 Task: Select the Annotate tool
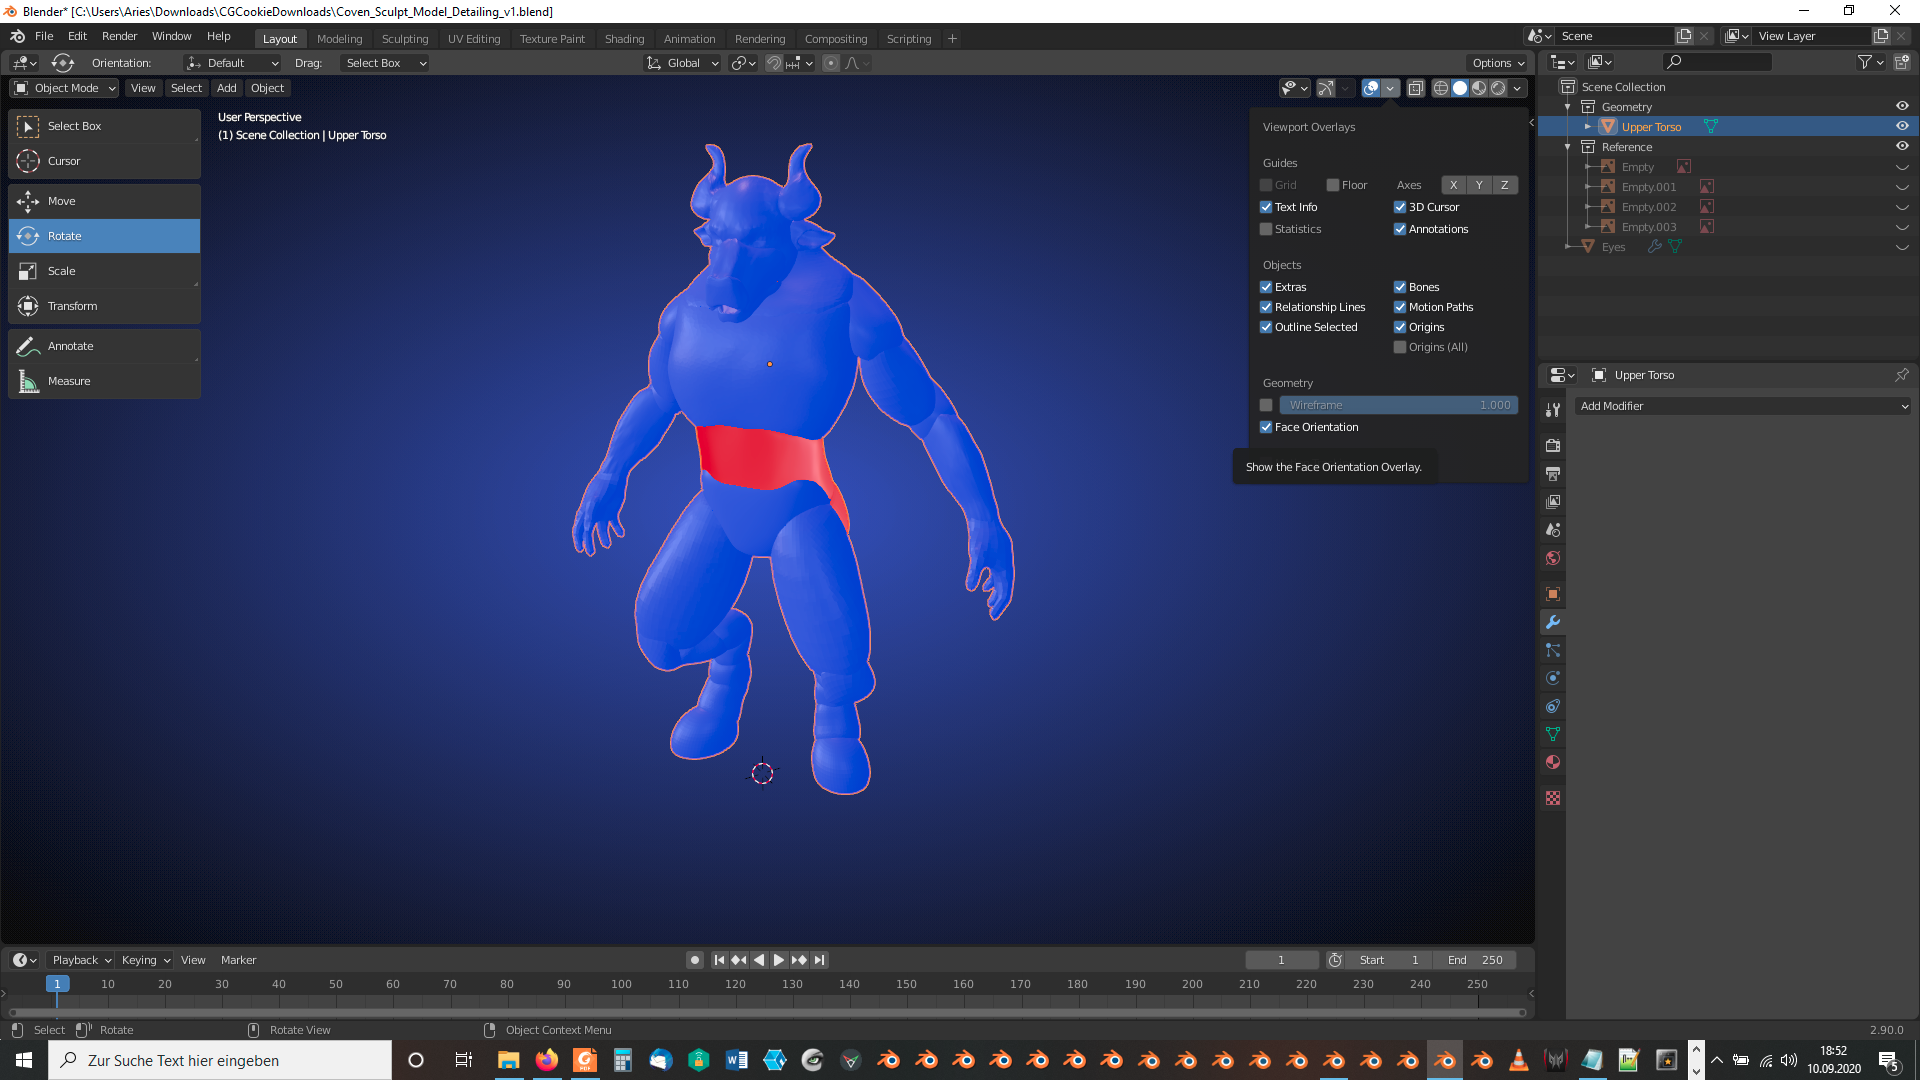(x=70, y=346)
